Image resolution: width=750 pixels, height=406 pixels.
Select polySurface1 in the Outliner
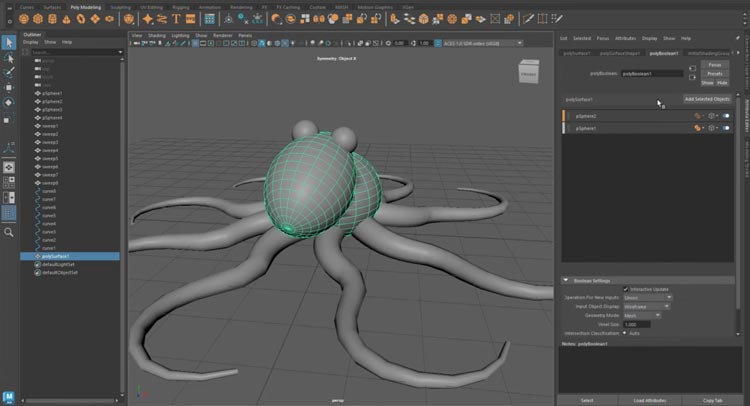coord(55,256)
